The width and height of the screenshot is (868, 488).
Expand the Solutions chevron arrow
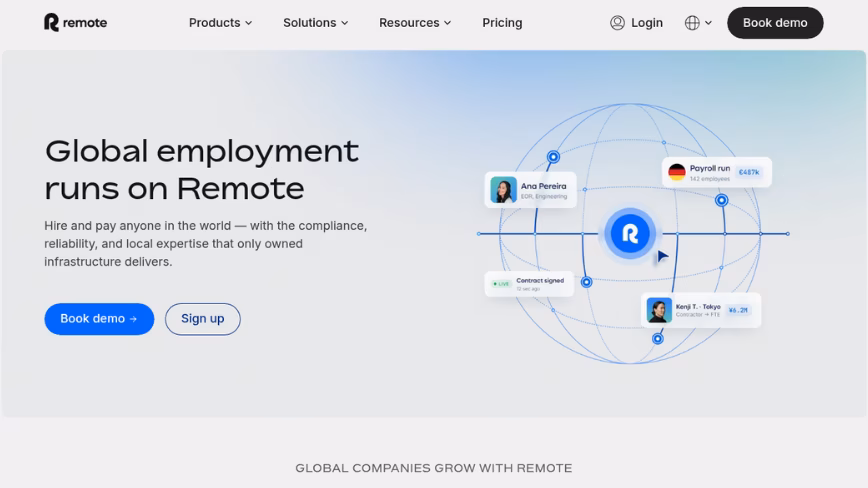[x=344, y=23]
